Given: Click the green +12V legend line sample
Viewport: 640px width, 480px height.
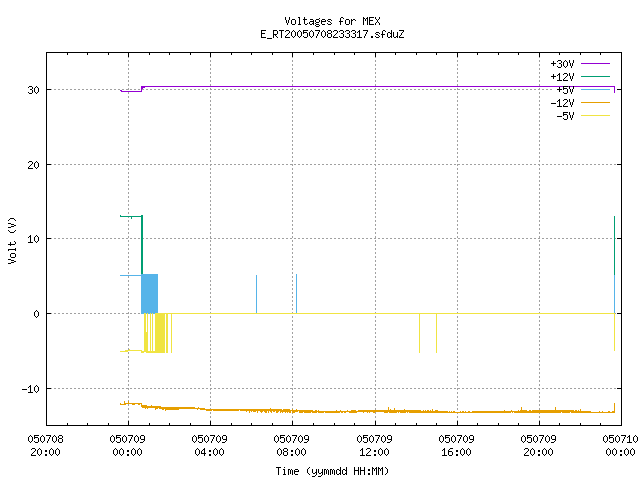Looking at the screenshot, I should click(x=596, y=76).
